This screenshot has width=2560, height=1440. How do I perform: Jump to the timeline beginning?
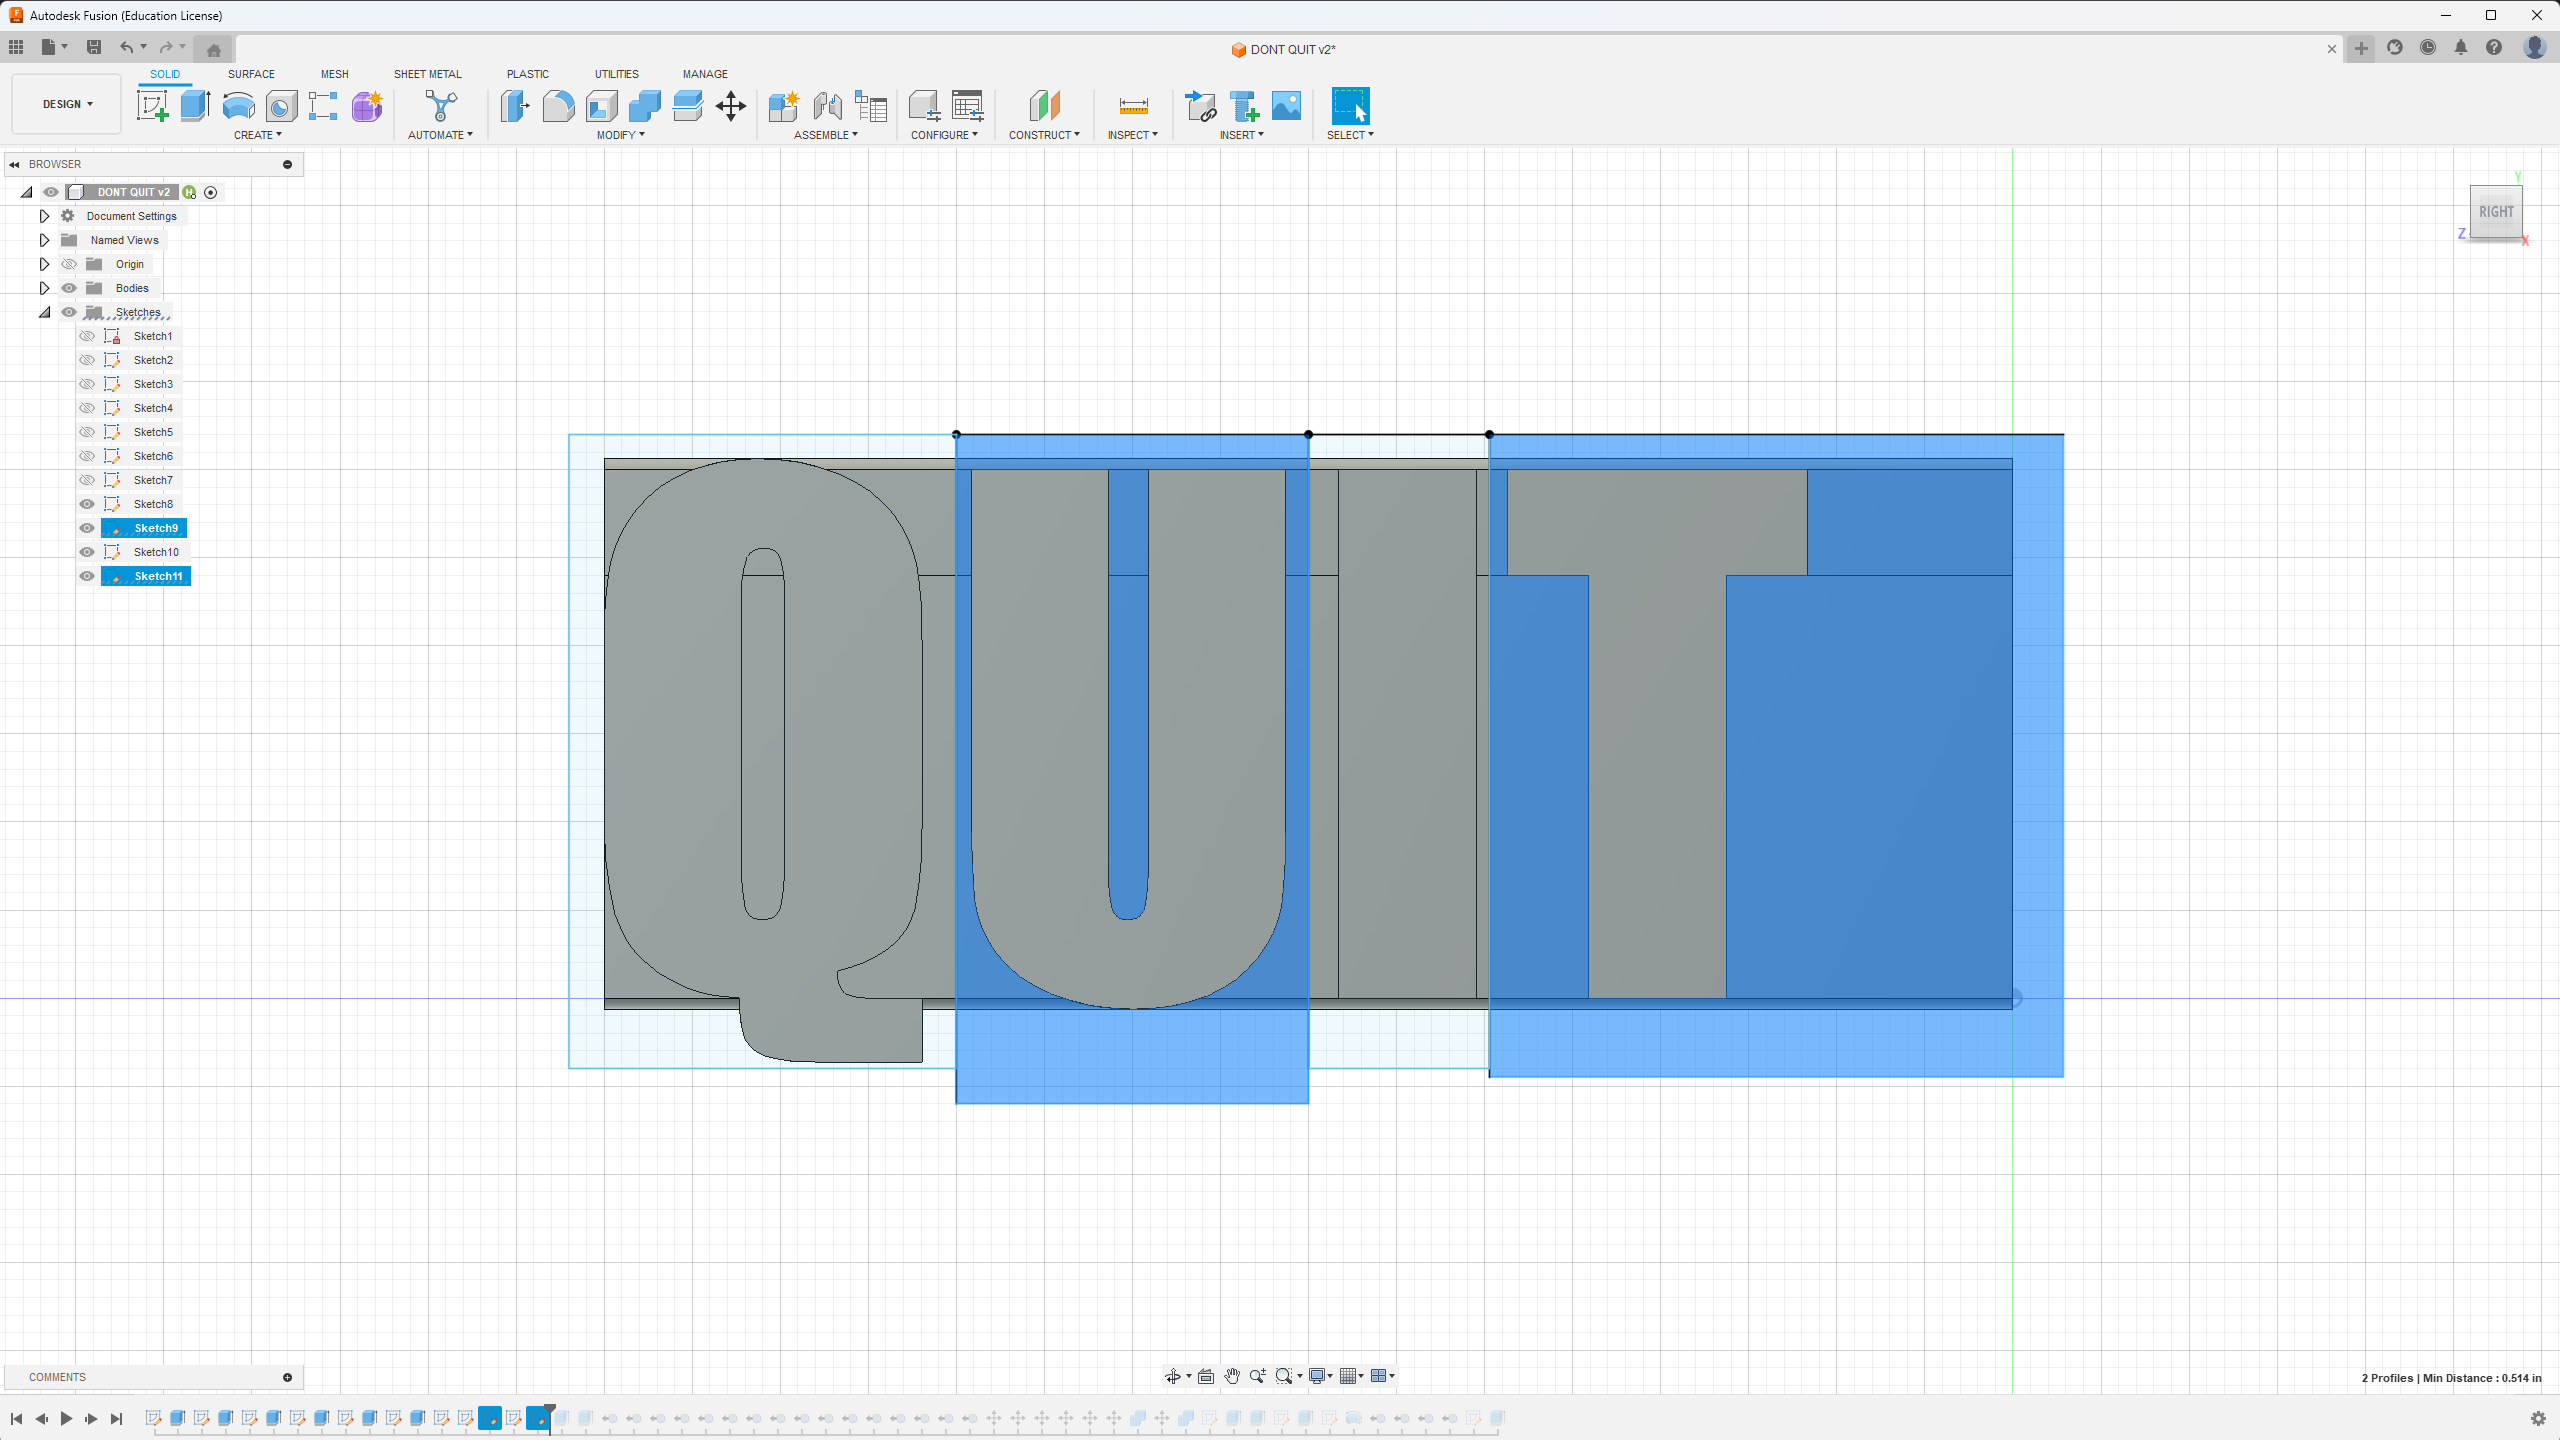click(x=16, y=1418)
